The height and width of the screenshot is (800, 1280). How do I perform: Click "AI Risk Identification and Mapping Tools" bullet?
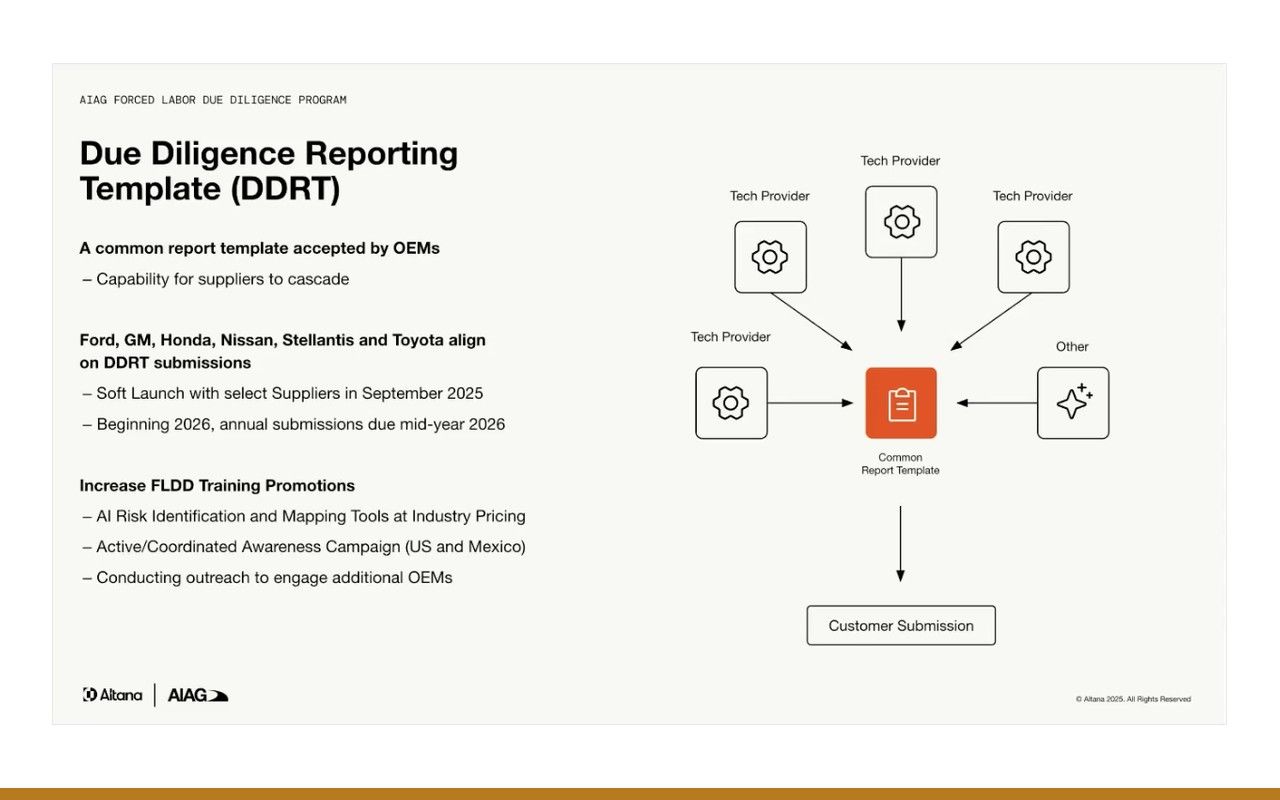[x=304, y=516]
